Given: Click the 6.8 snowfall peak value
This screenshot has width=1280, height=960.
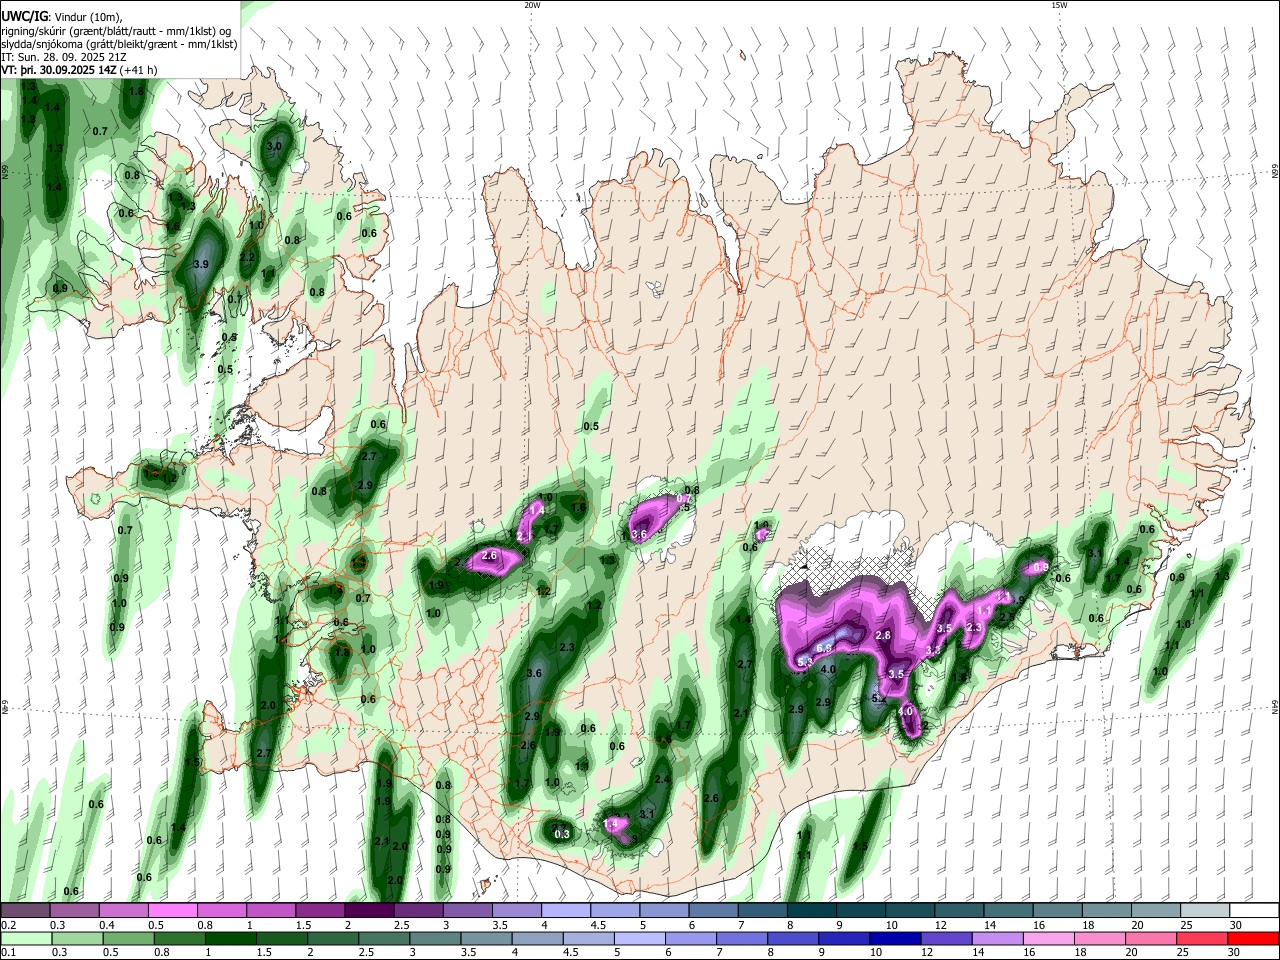Looking at the screenshot, I should [x=825, y=648].
